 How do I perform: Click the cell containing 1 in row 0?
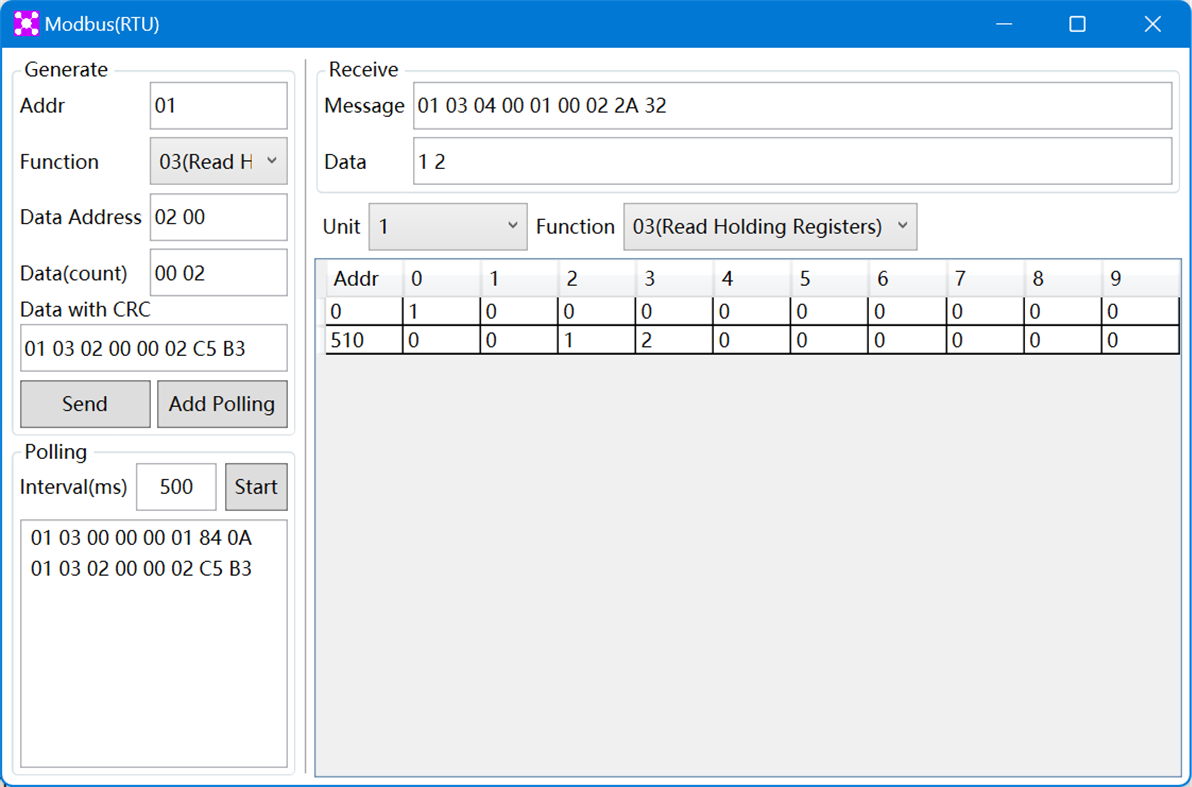[x=440, y=311]
